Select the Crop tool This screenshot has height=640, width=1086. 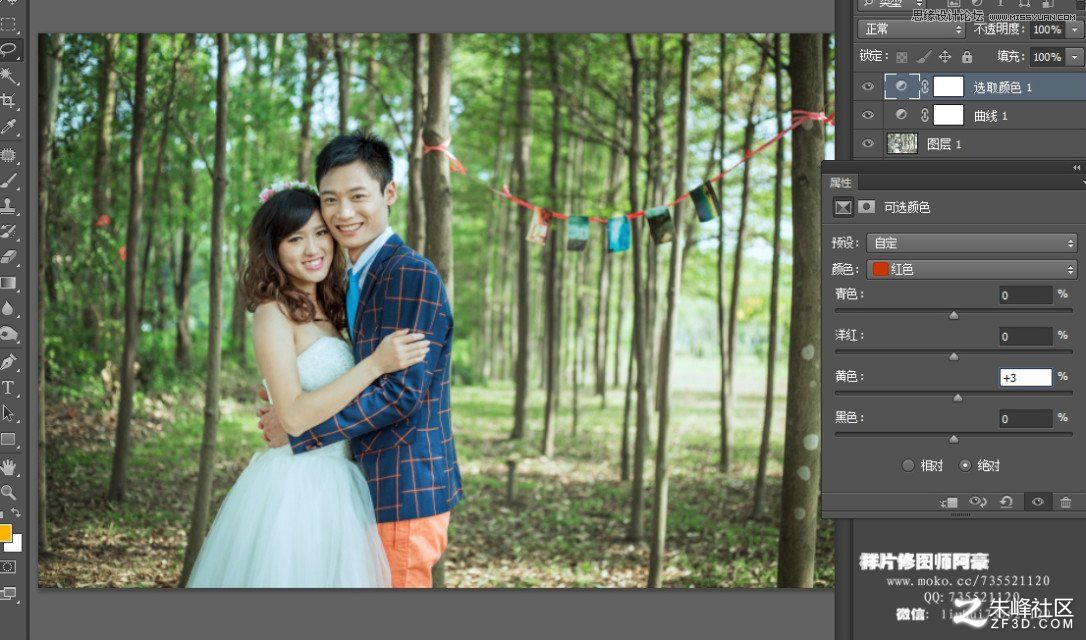[x=8, y=101]
